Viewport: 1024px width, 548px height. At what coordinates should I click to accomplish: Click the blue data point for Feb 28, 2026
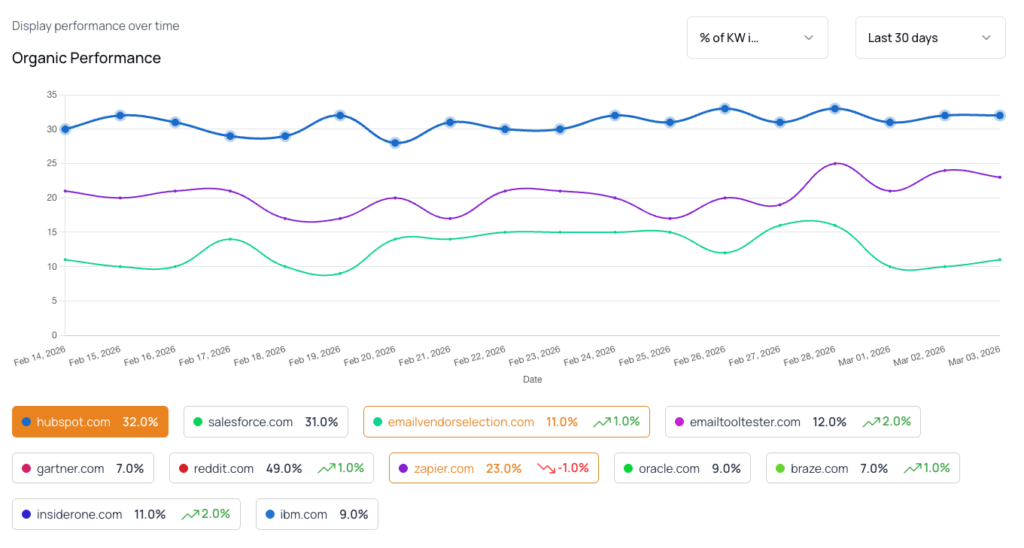(835, 108)
